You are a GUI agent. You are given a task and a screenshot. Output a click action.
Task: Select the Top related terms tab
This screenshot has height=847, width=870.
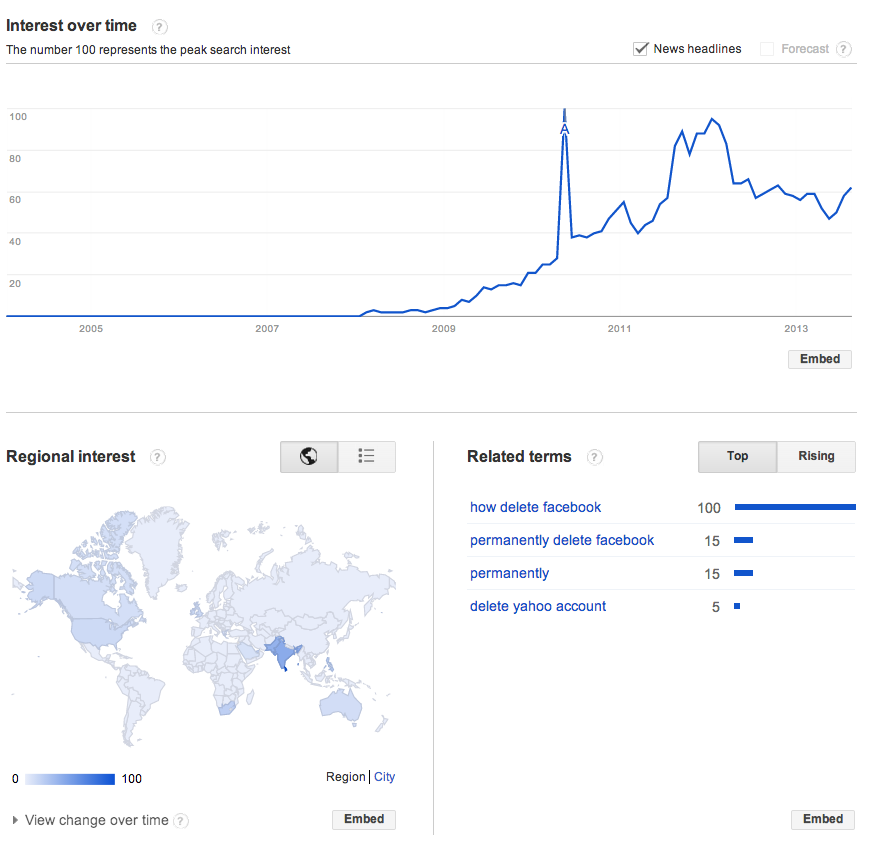pyautogui.click(x=737, y=457)
